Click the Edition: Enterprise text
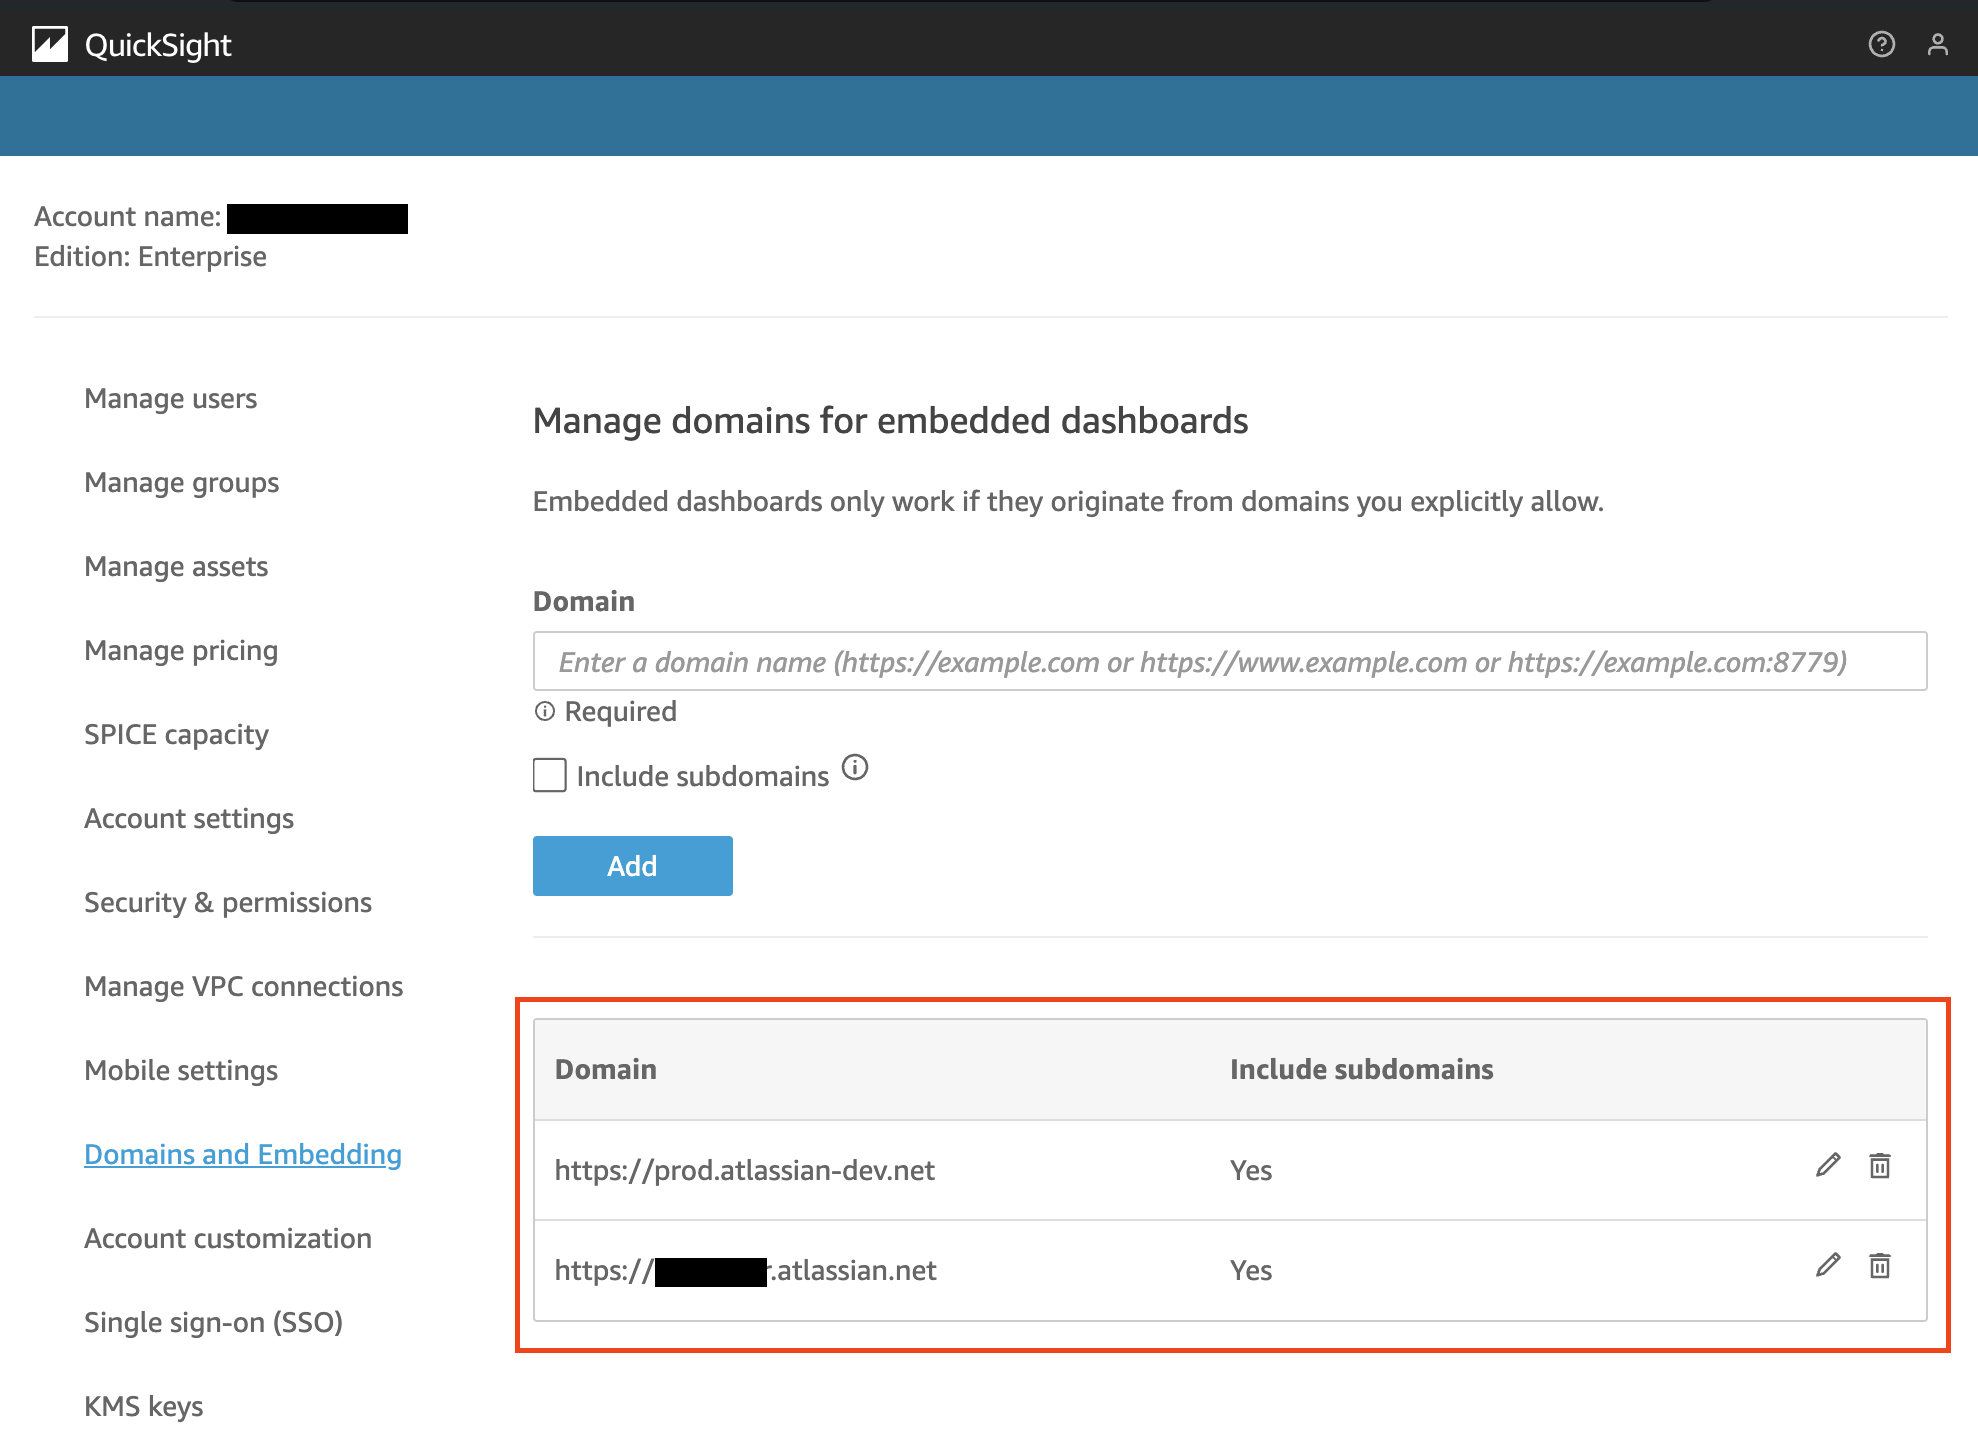Image resolution: width=1978 pixels, height=1452 pixels. 151,257
